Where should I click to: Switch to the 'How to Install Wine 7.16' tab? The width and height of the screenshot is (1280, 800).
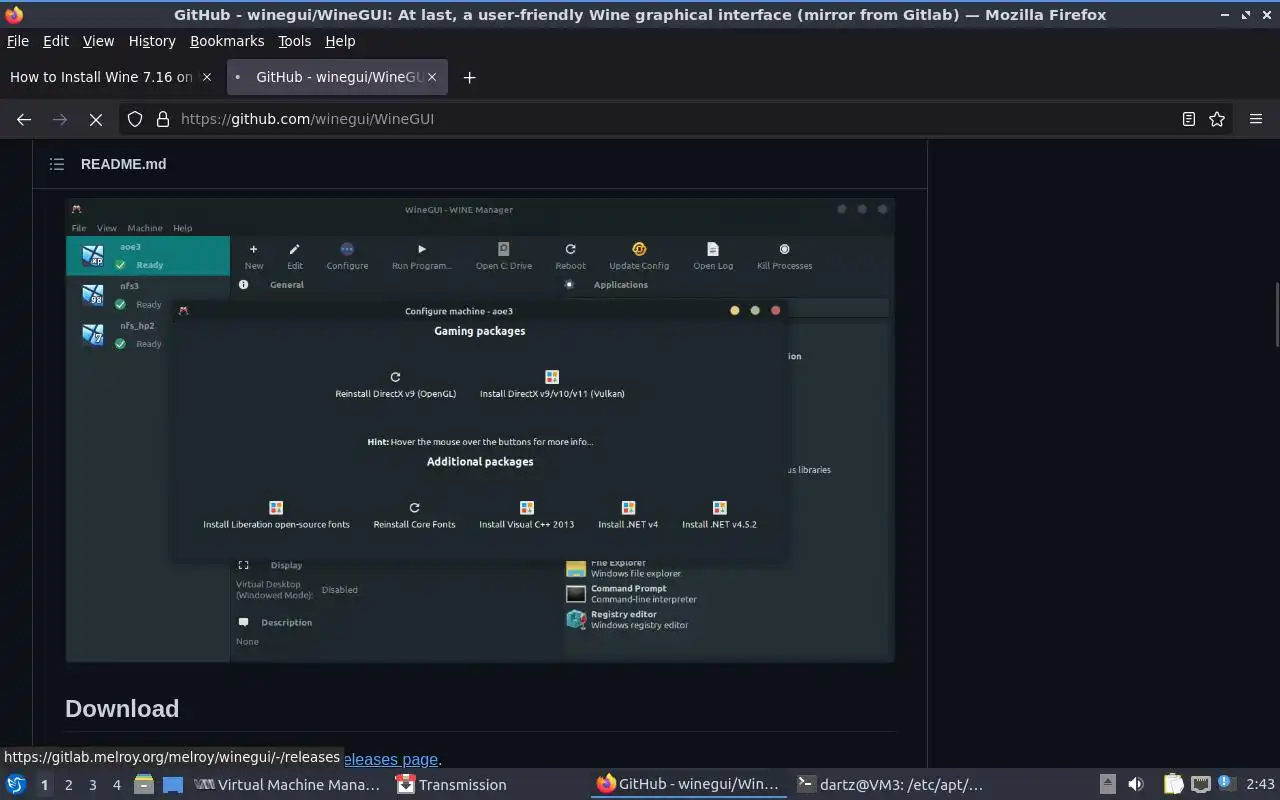coord(101,77)
